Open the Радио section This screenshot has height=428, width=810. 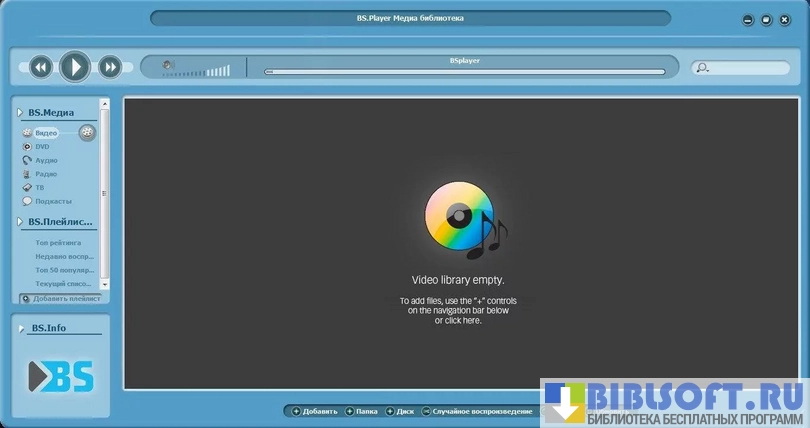46,174
